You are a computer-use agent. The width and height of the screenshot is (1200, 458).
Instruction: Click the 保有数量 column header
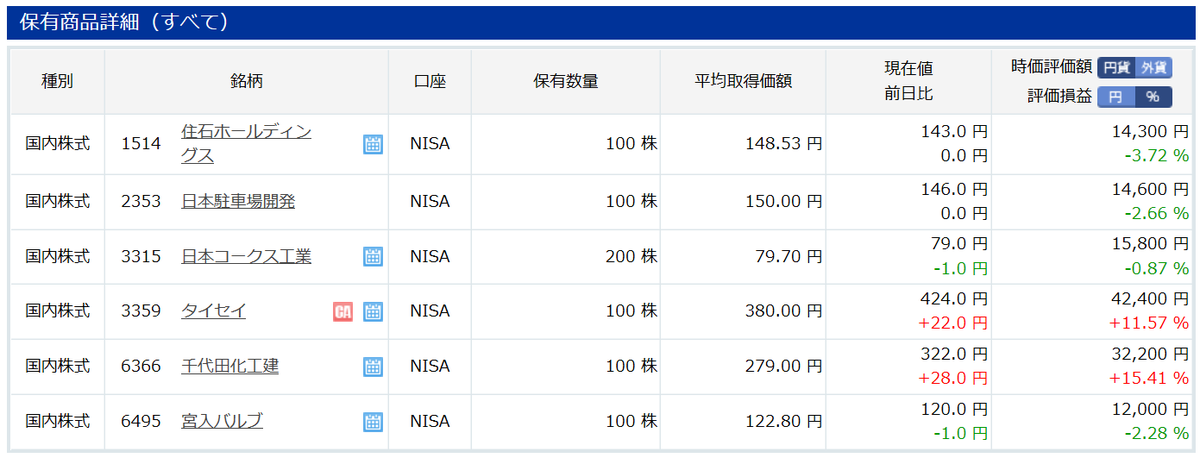coord(566,82)
